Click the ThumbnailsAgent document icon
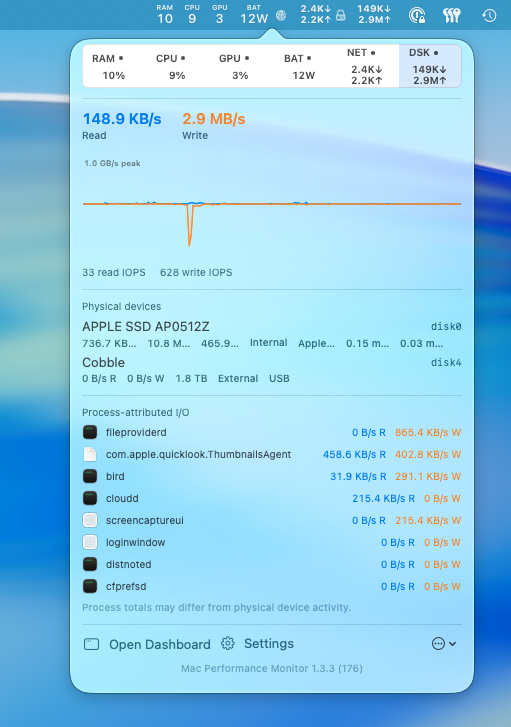The width and height of the screenshot is (511, 727). tap(90, 454)
